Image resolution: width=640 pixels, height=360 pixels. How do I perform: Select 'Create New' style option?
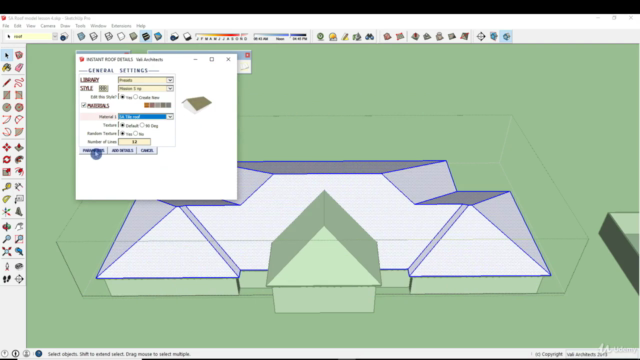(136, 97)
